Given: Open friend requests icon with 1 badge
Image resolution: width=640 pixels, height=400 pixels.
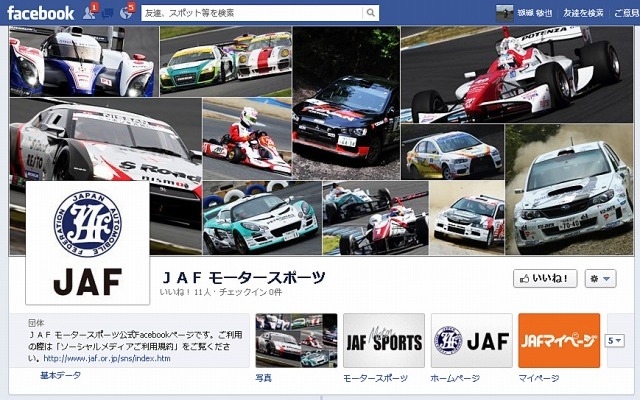Looking at the screenshot, I should click(x=90, y=13).
